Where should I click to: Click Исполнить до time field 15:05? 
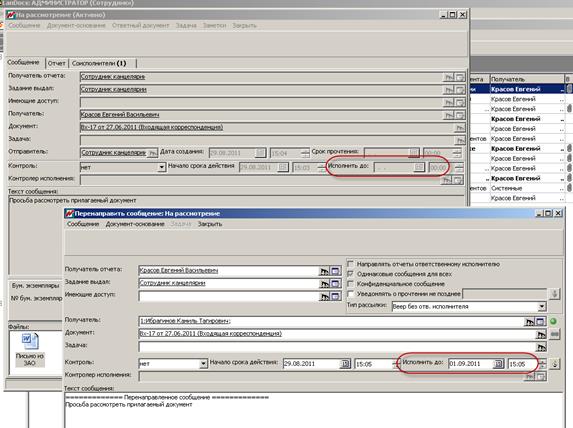pyautogui.click(x=523, y=364)
